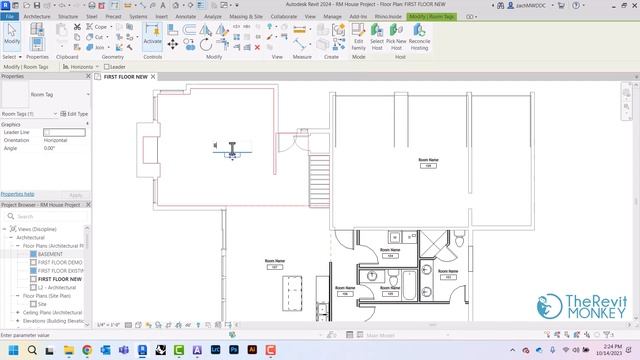Image resolution: width=640 pixels, height=360 pixels.
Task: Click the Print icon in quick access toolbar
Action: pyautogui.click(x=92, y=5)
